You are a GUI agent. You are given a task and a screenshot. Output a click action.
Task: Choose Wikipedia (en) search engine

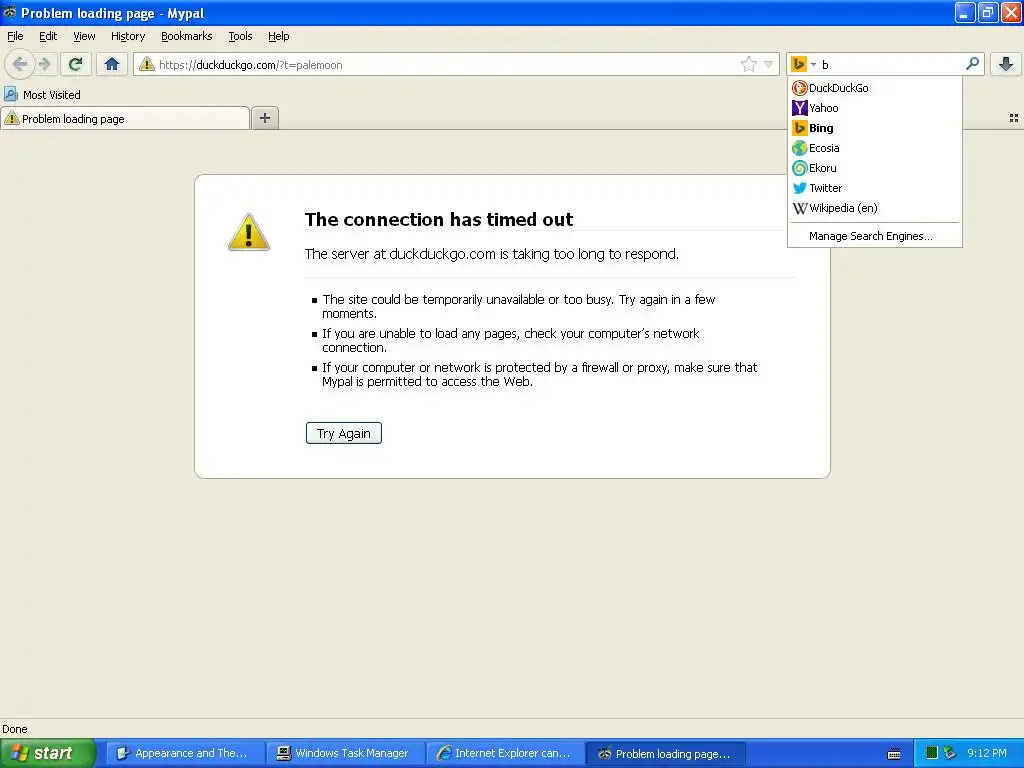[874, 208]
